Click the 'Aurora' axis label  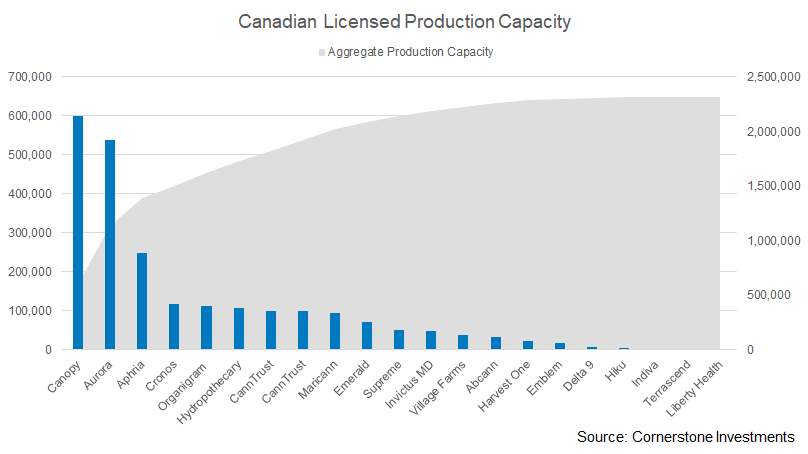[98, 376]
